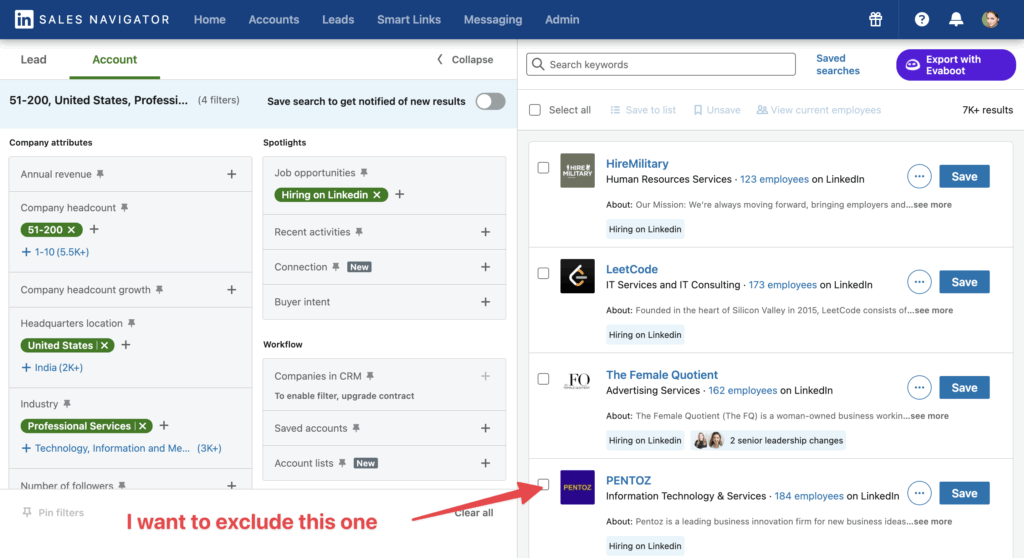Open more options for The Female Quotient
Screen dimensions: 1024x558
click(919, 387)
